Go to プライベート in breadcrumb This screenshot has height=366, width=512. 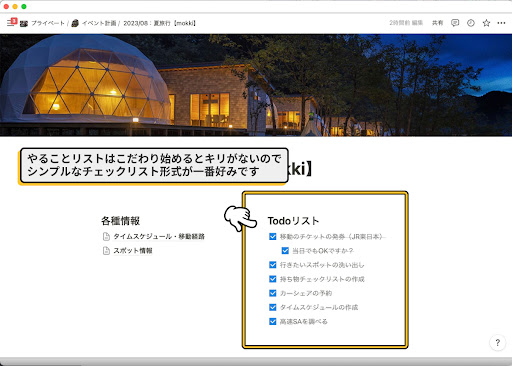[x=48, y=23]
